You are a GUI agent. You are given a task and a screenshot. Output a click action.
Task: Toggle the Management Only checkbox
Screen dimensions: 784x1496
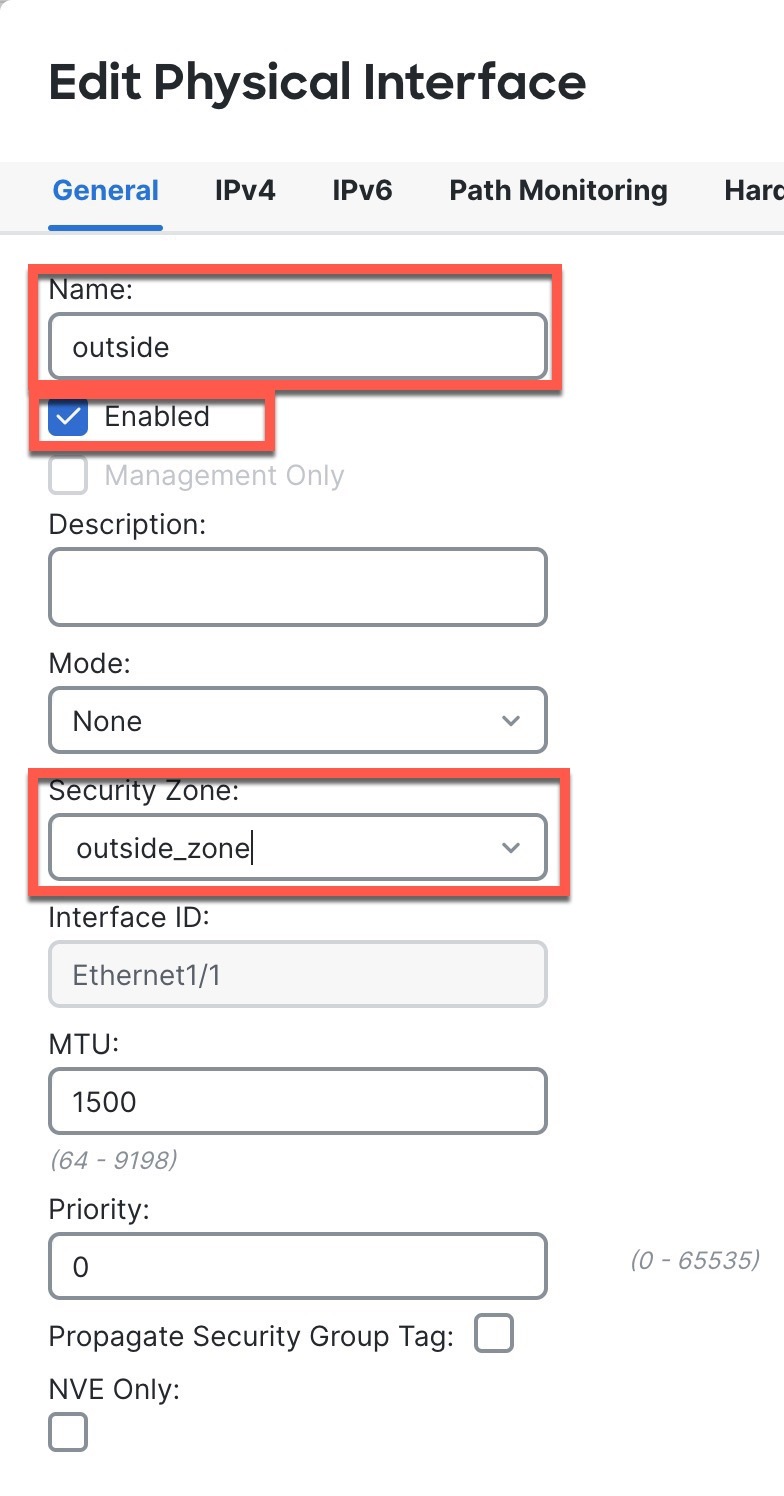pos(69,476)
